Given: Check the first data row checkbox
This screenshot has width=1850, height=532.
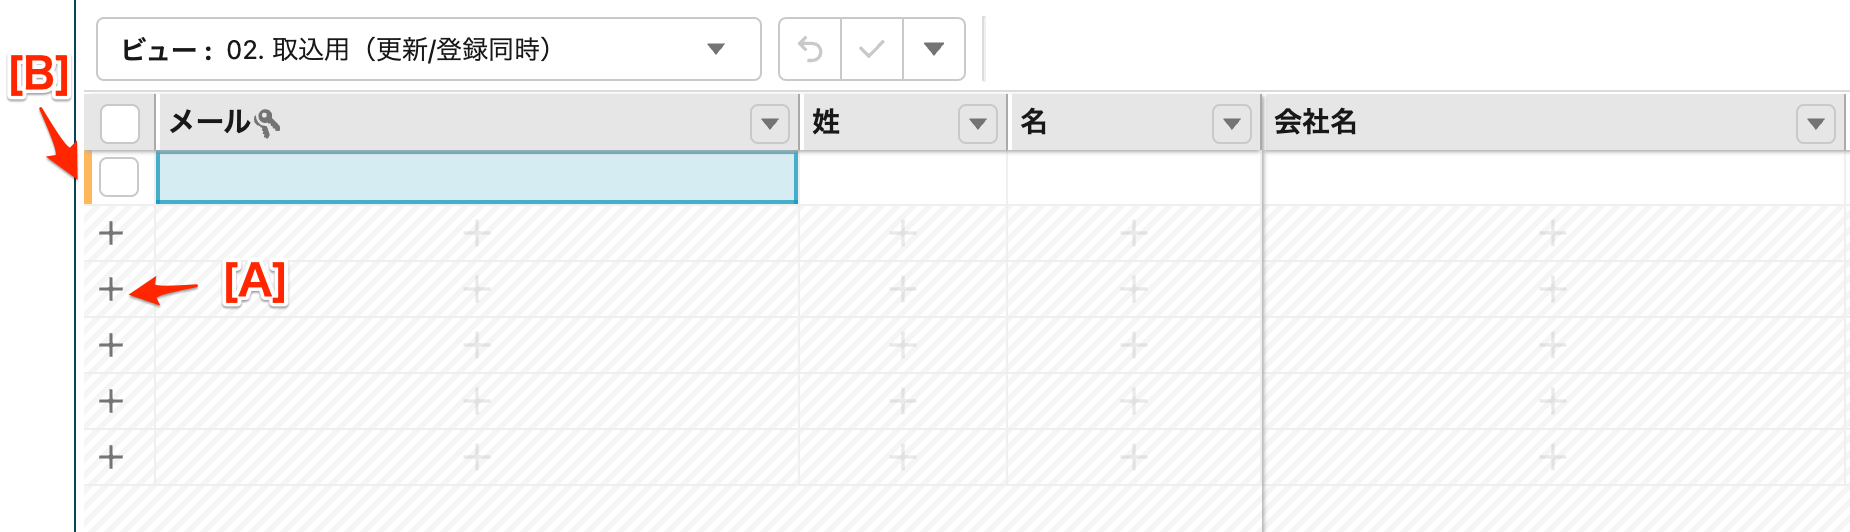Looking at the screenshot, I should coord(119,178).
